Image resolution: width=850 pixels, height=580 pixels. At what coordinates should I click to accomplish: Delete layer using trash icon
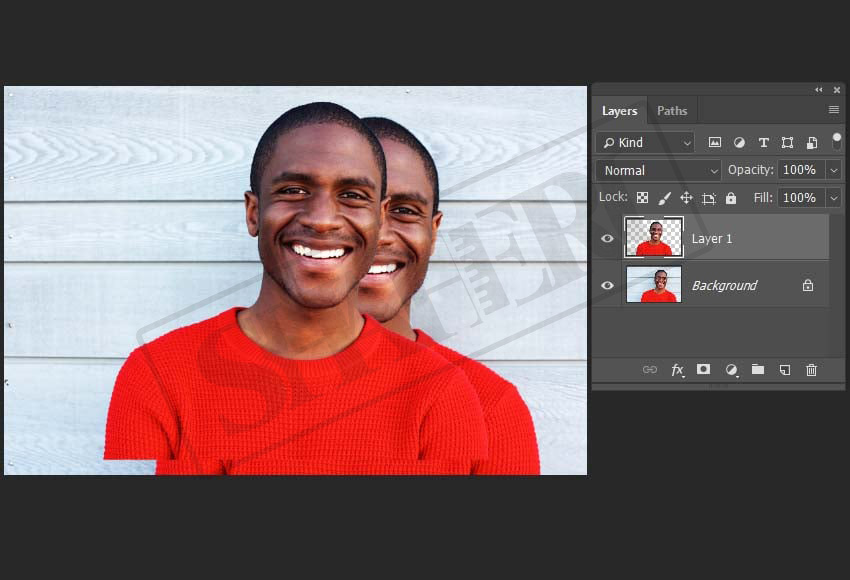click(811, 370)
